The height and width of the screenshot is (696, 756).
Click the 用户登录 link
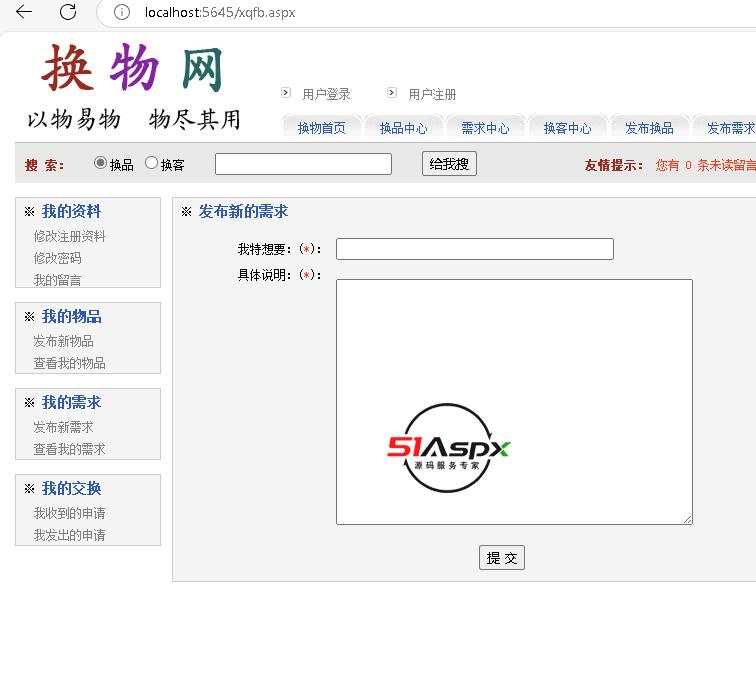click(x=326, y=94)
